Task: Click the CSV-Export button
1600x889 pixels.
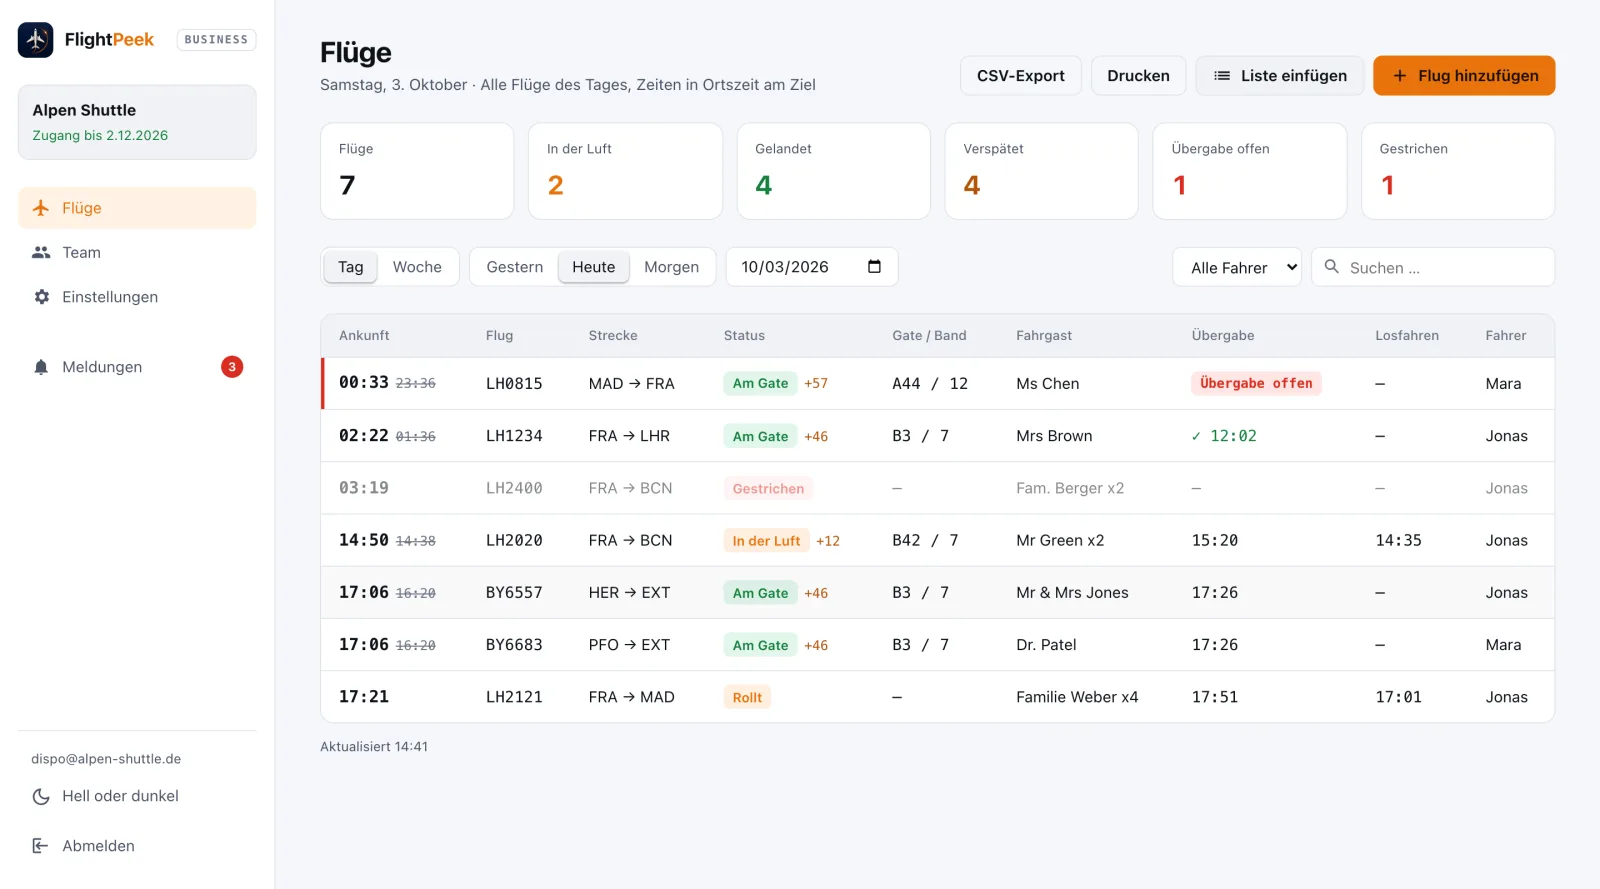Action: pyautogui.click(x=1021, y=76)
